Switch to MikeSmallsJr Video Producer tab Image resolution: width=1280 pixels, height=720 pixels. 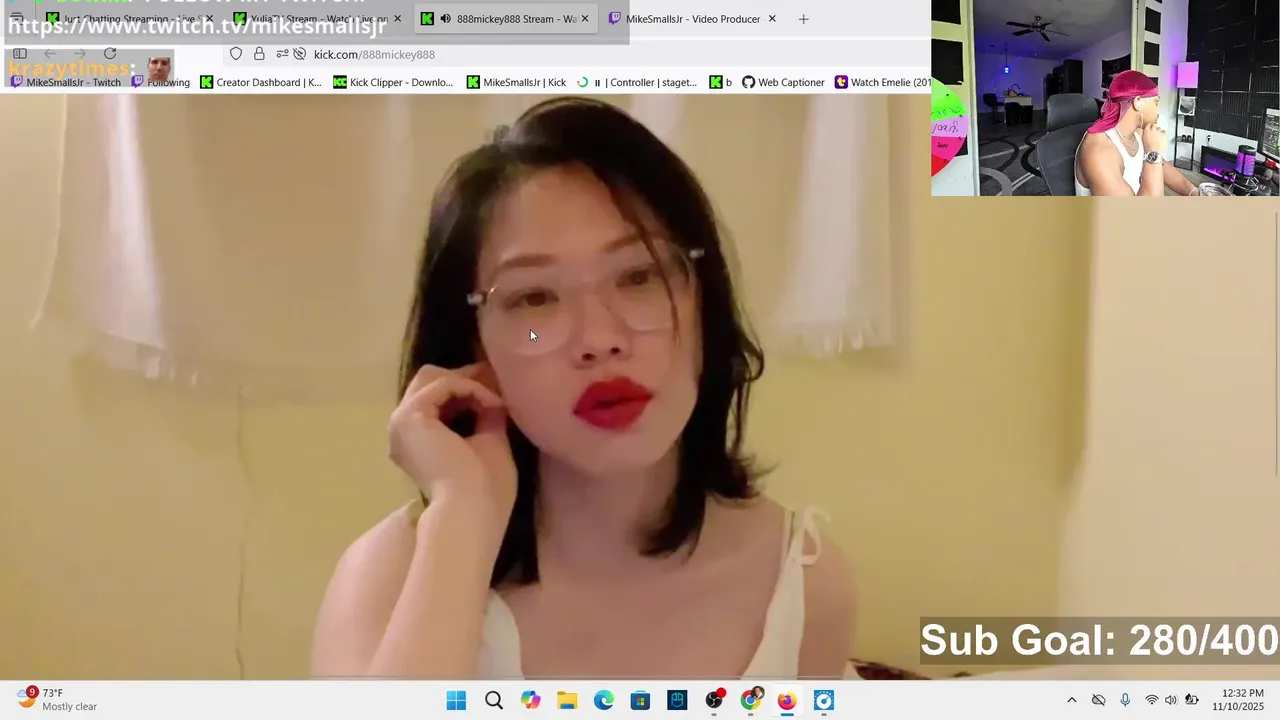point(692,19)
